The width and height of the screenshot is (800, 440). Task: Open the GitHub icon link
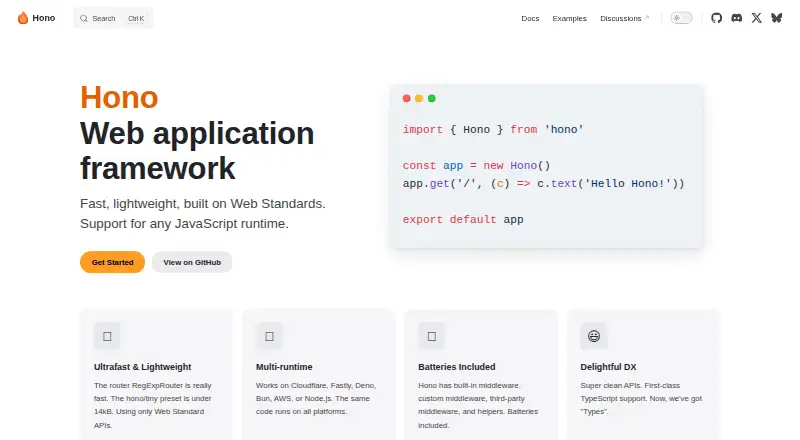point(716,18)
